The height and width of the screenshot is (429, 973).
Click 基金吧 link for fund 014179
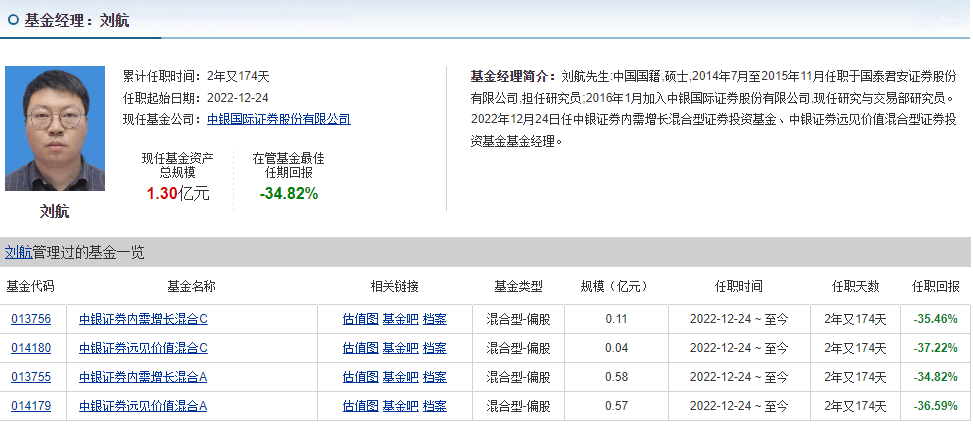[400, 406]
